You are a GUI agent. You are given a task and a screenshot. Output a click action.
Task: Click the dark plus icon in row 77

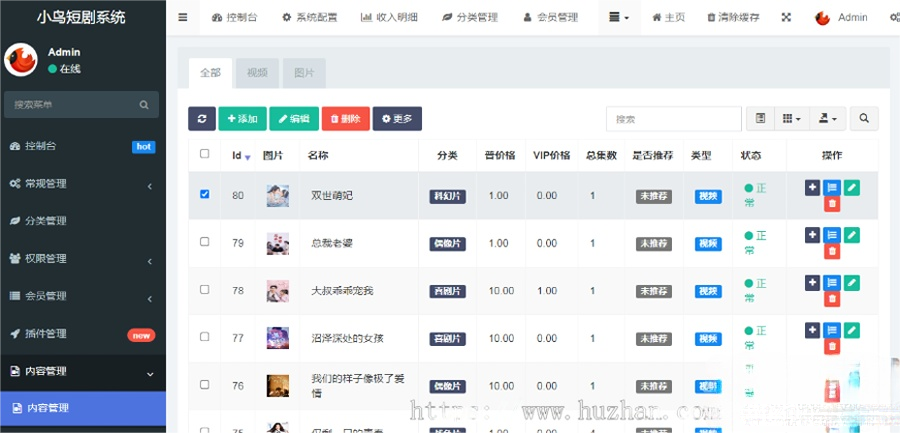pyautogui.click(x=812, y=330)
